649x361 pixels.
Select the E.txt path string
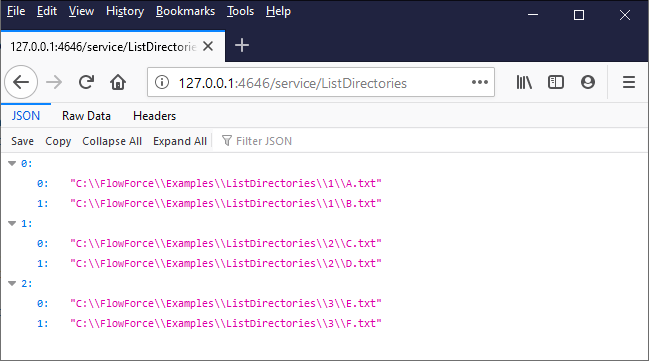226,303
